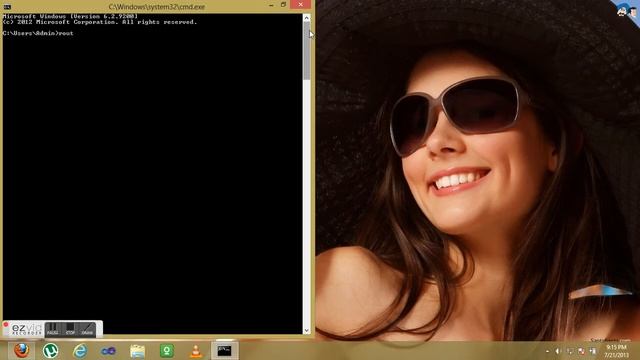
Task: Click the 'Microsoft Windows [Version 6.2.9200]' line
Action: coord(70,16)
